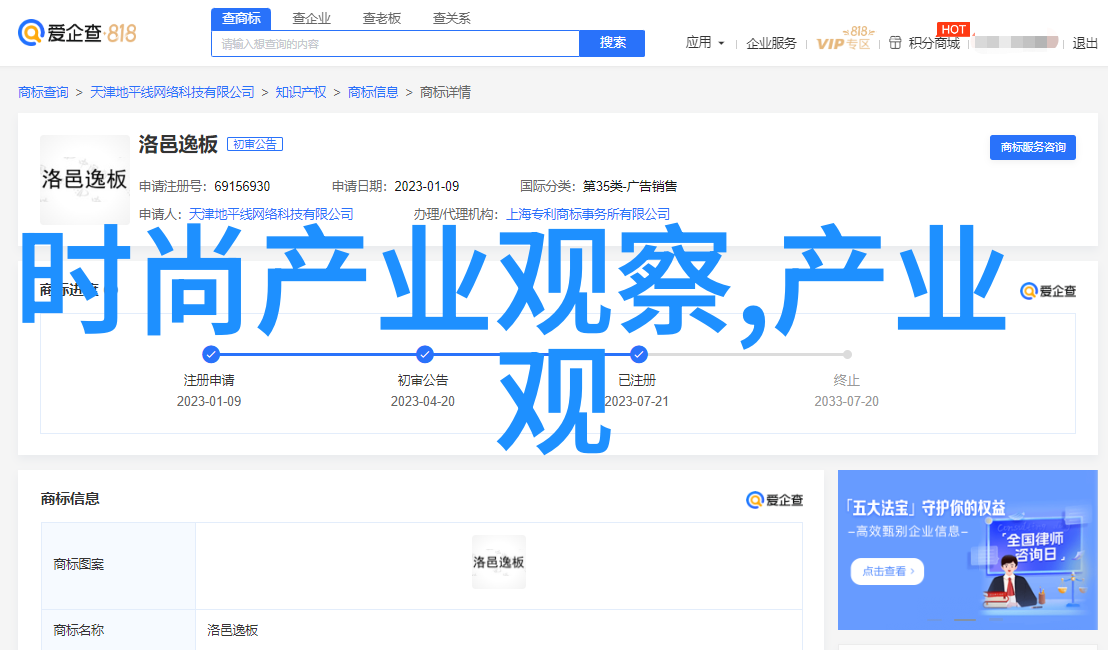Expand the 应用 dropdown menu
This screenshot has height=650, width=1108.
(705, 43)
